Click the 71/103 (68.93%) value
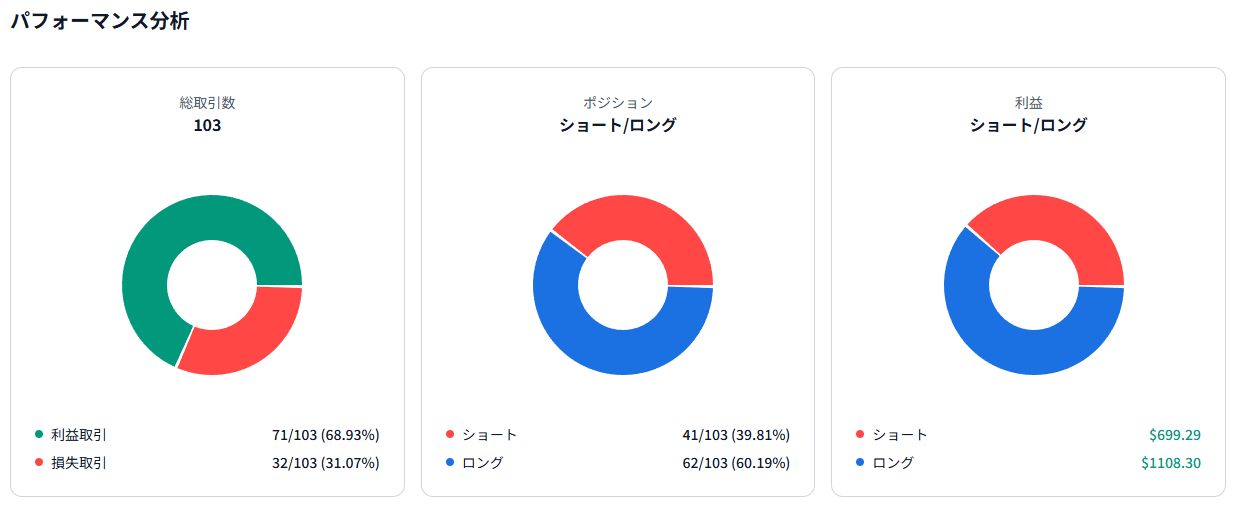Screen dimensions: 1241x513 point(325,435)
